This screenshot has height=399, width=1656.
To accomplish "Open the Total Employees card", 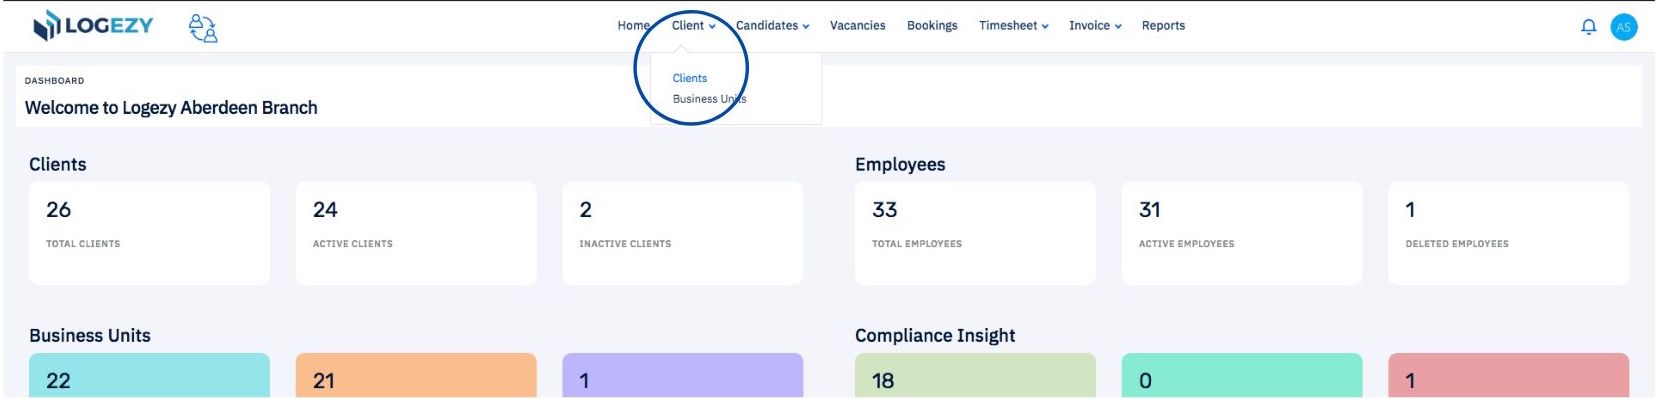I will [975, 233].
